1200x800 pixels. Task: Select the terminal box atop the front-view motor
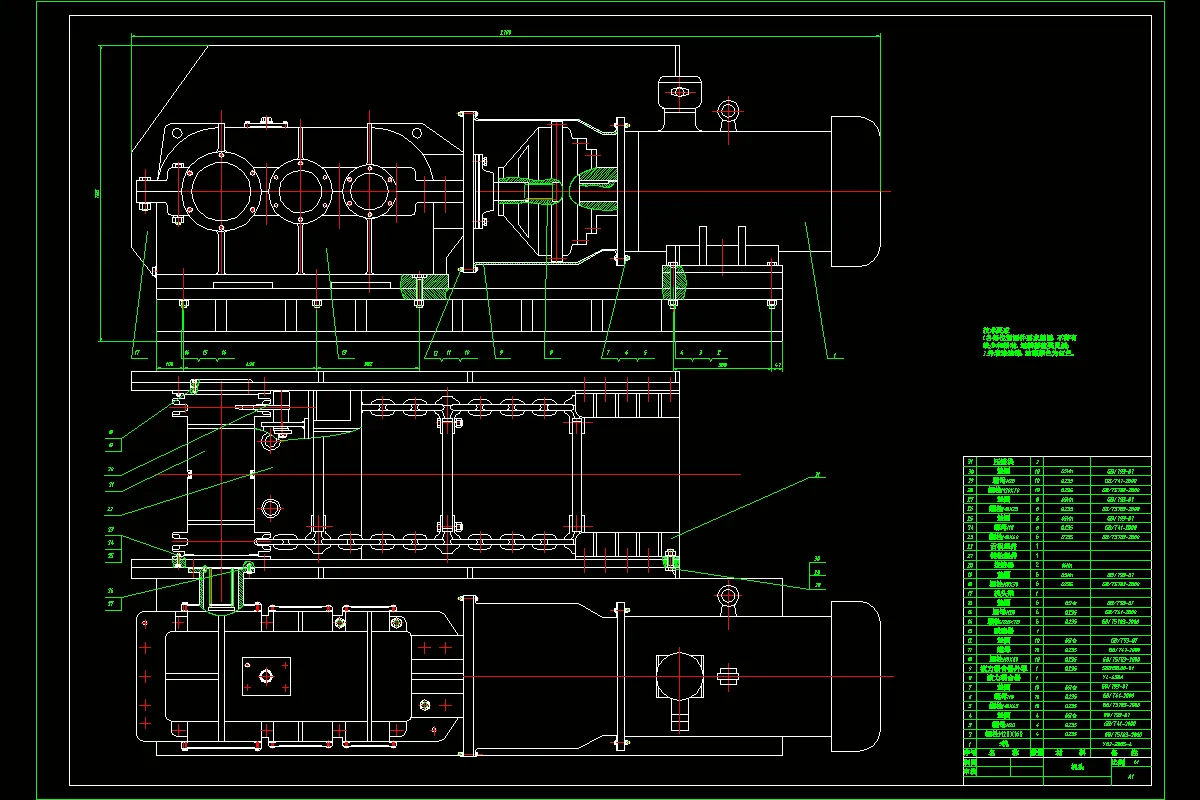click(680, 95)
